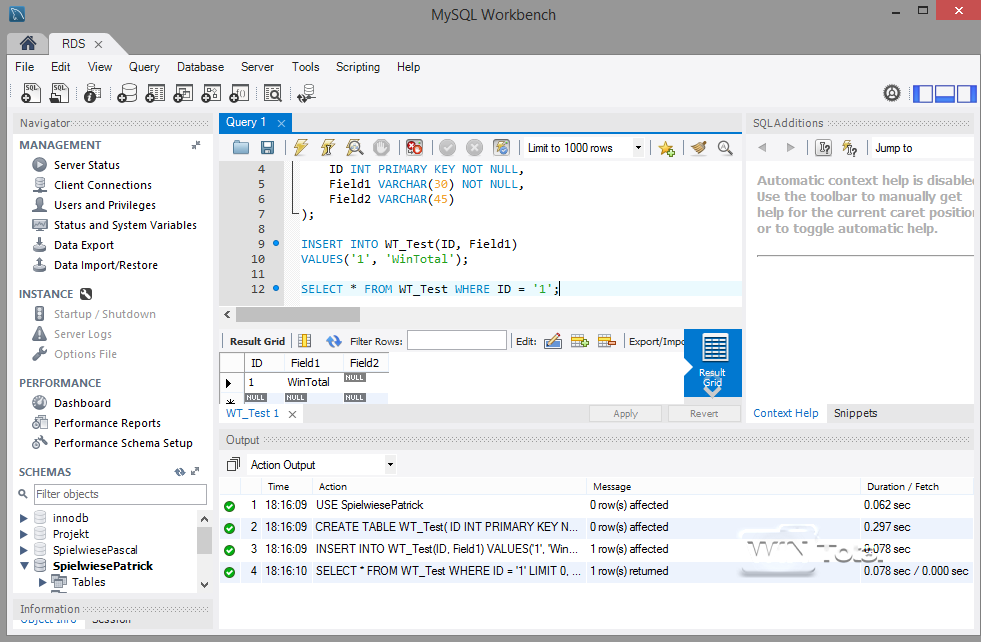Toggle autocommit mode button in query toolbar
The width and height of the screenshot is (981, 642).
[501, 148]
